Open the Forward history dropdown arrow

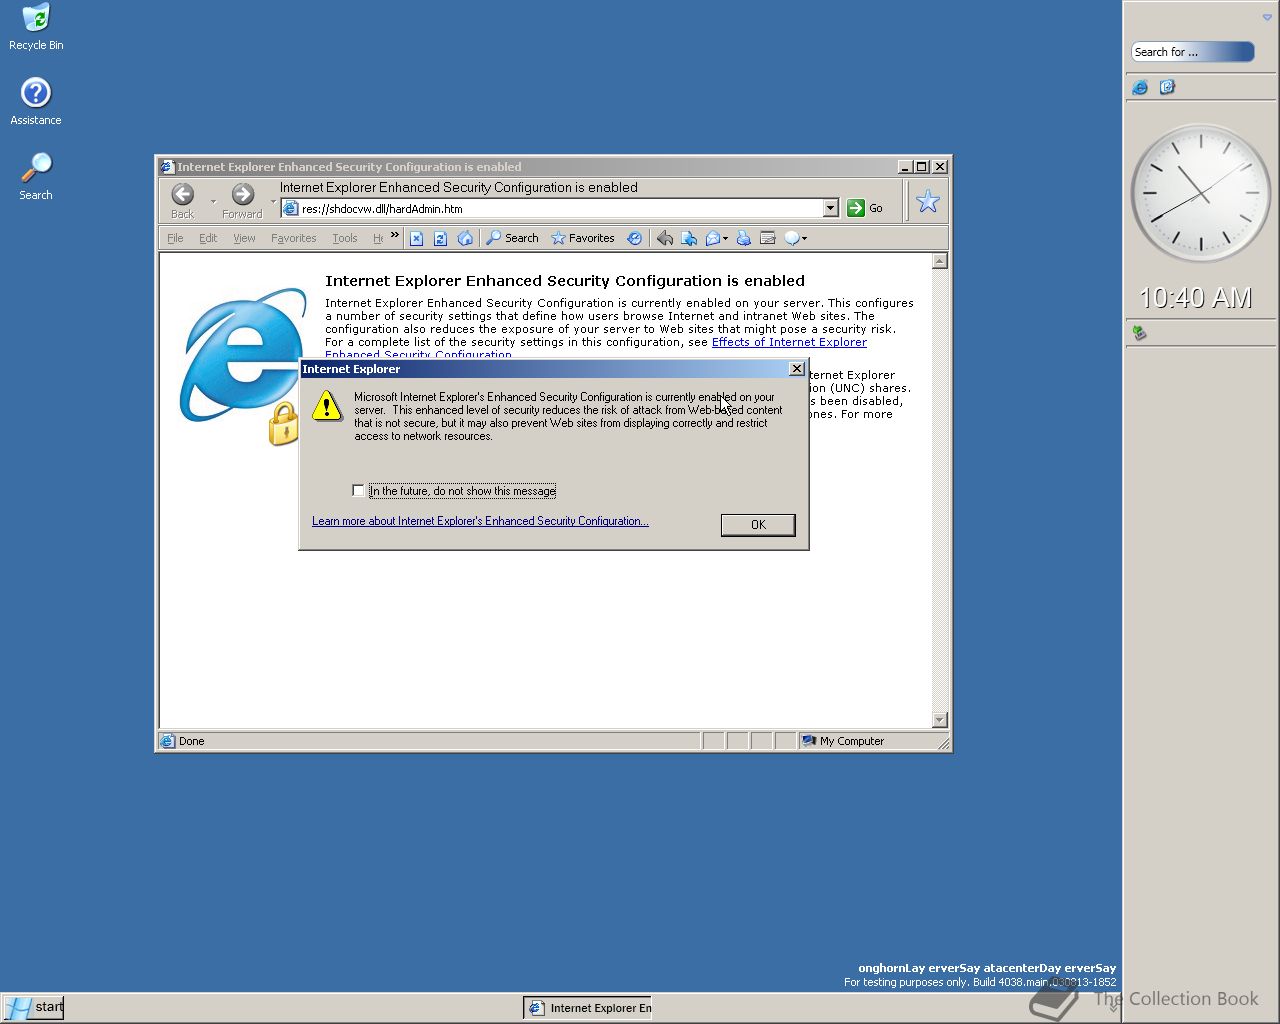pos(273,202)
